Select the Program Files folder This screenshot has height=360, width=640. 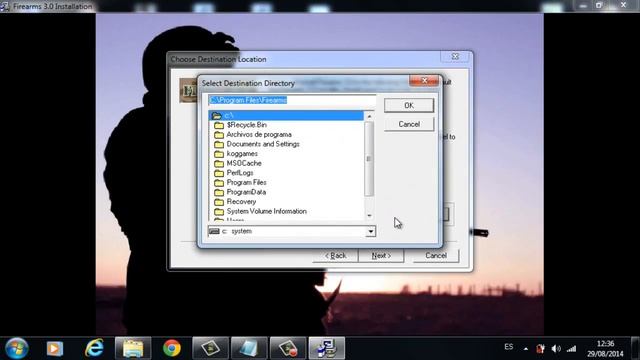pos(246,182)
